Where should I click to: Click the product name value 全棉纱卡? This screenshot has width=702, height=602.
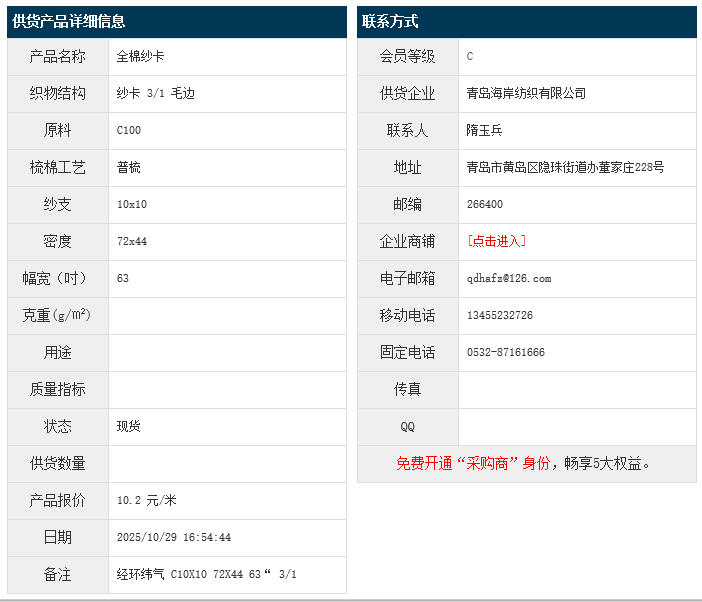point(141,56)
